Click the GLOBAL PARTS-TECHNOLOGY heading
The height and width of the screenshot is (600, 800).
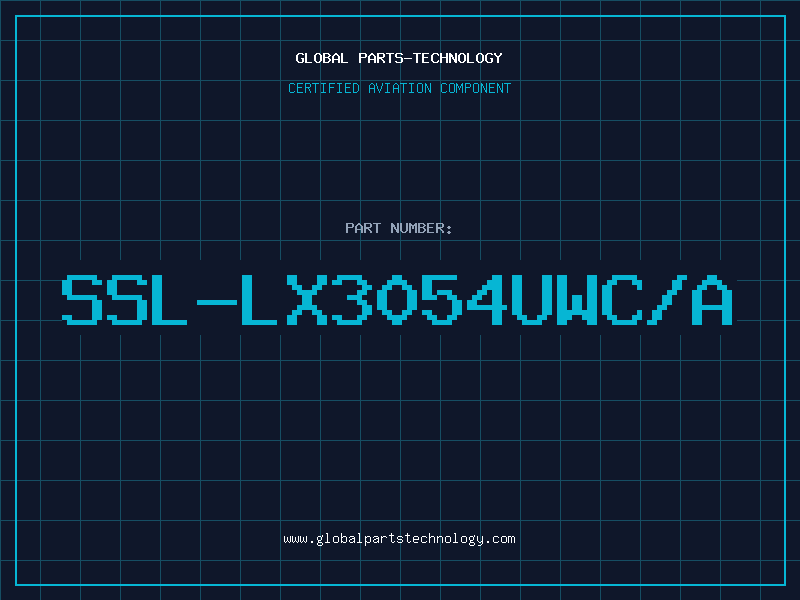(399, 58)
